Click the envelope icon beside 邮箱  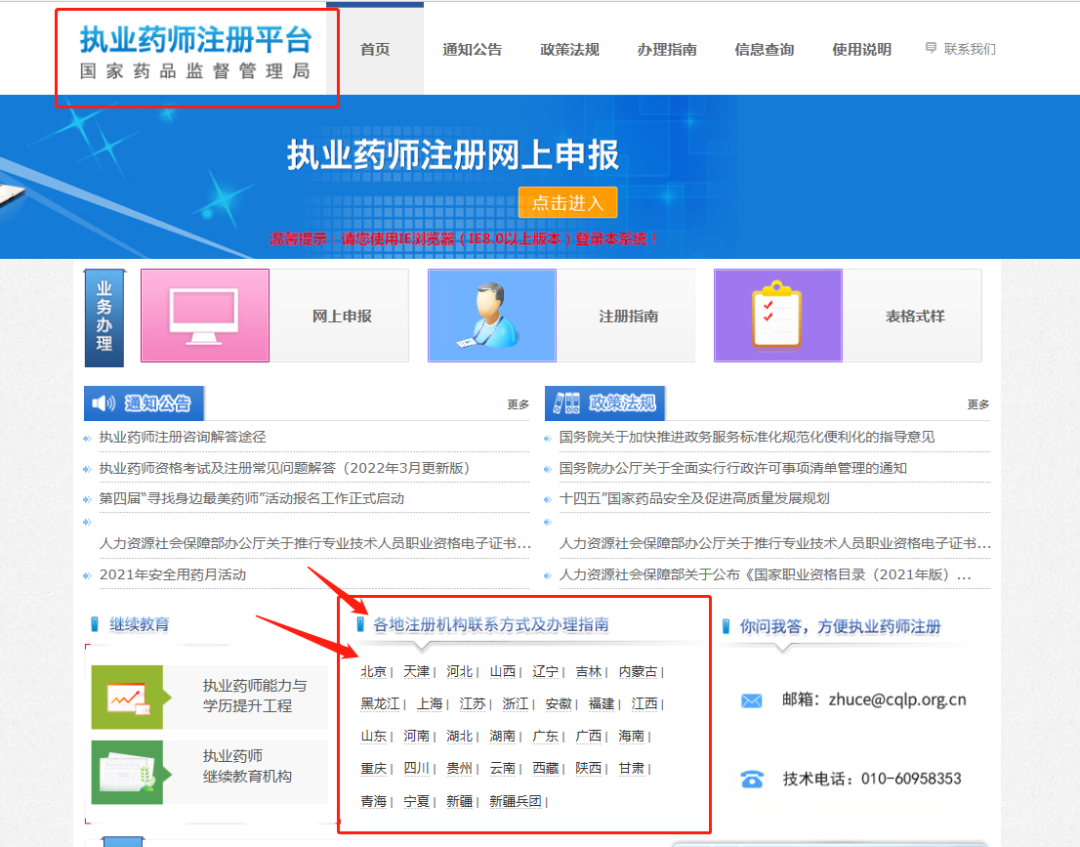(x=752, y=700)
